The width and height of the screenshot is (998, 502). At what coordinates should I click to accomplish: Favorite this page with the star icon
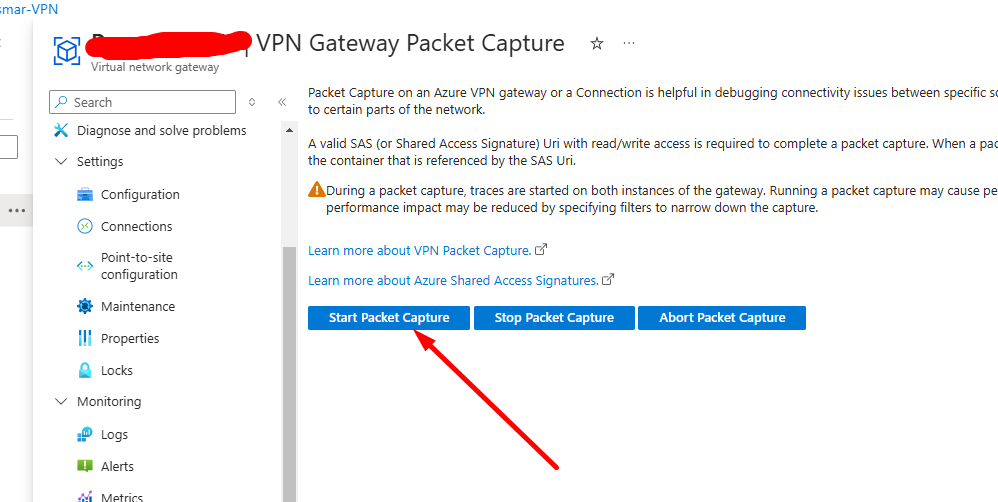pos(596,43)
